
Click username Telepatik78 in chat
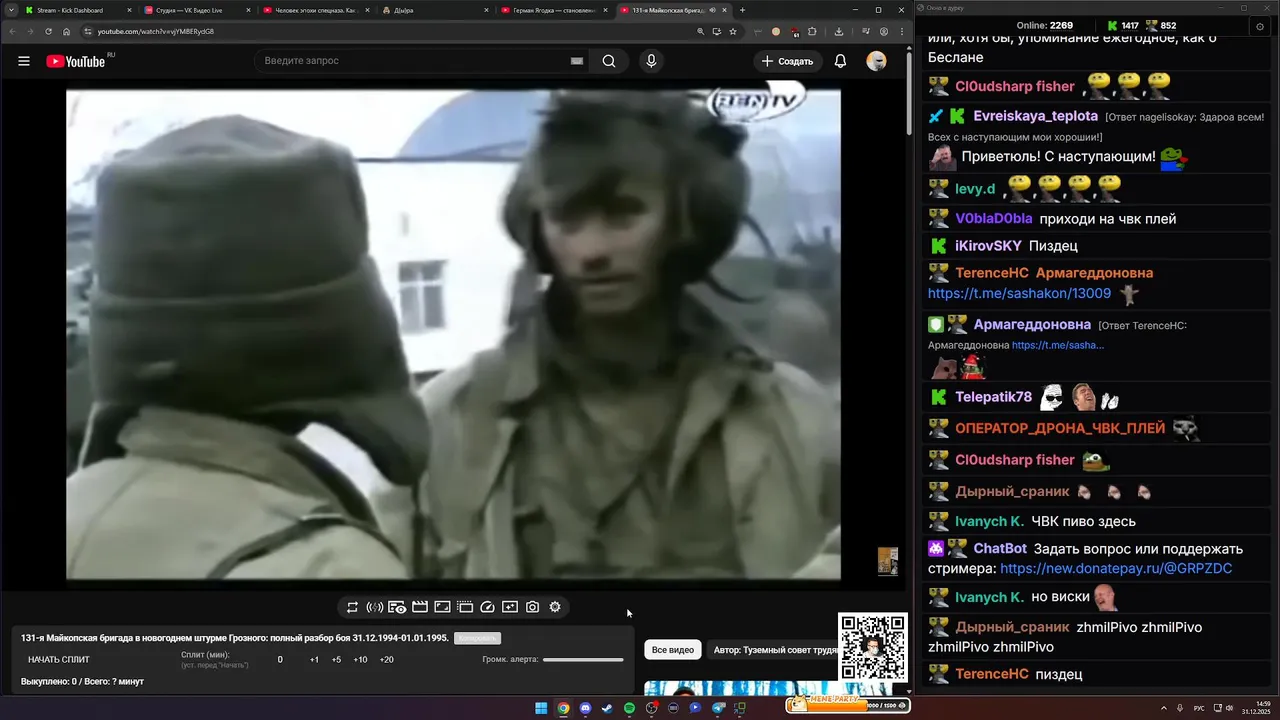click(x=993, y=397)
